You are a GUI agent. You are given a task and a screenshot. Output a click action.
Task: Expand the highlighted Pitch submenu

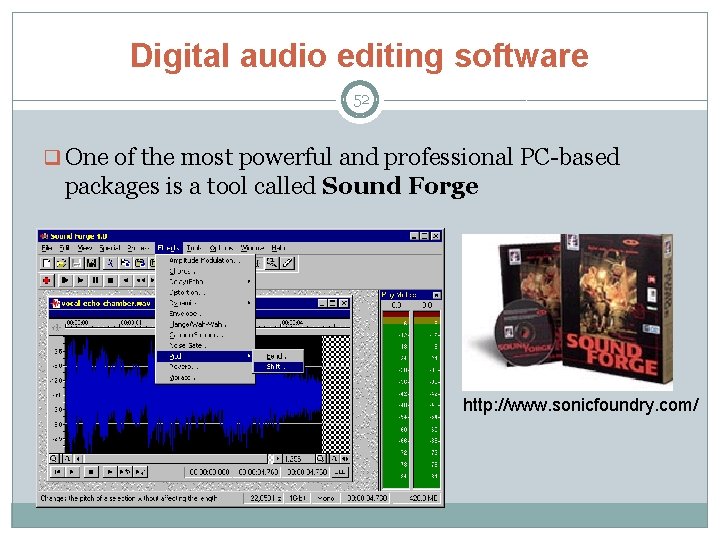coord(205,356)
